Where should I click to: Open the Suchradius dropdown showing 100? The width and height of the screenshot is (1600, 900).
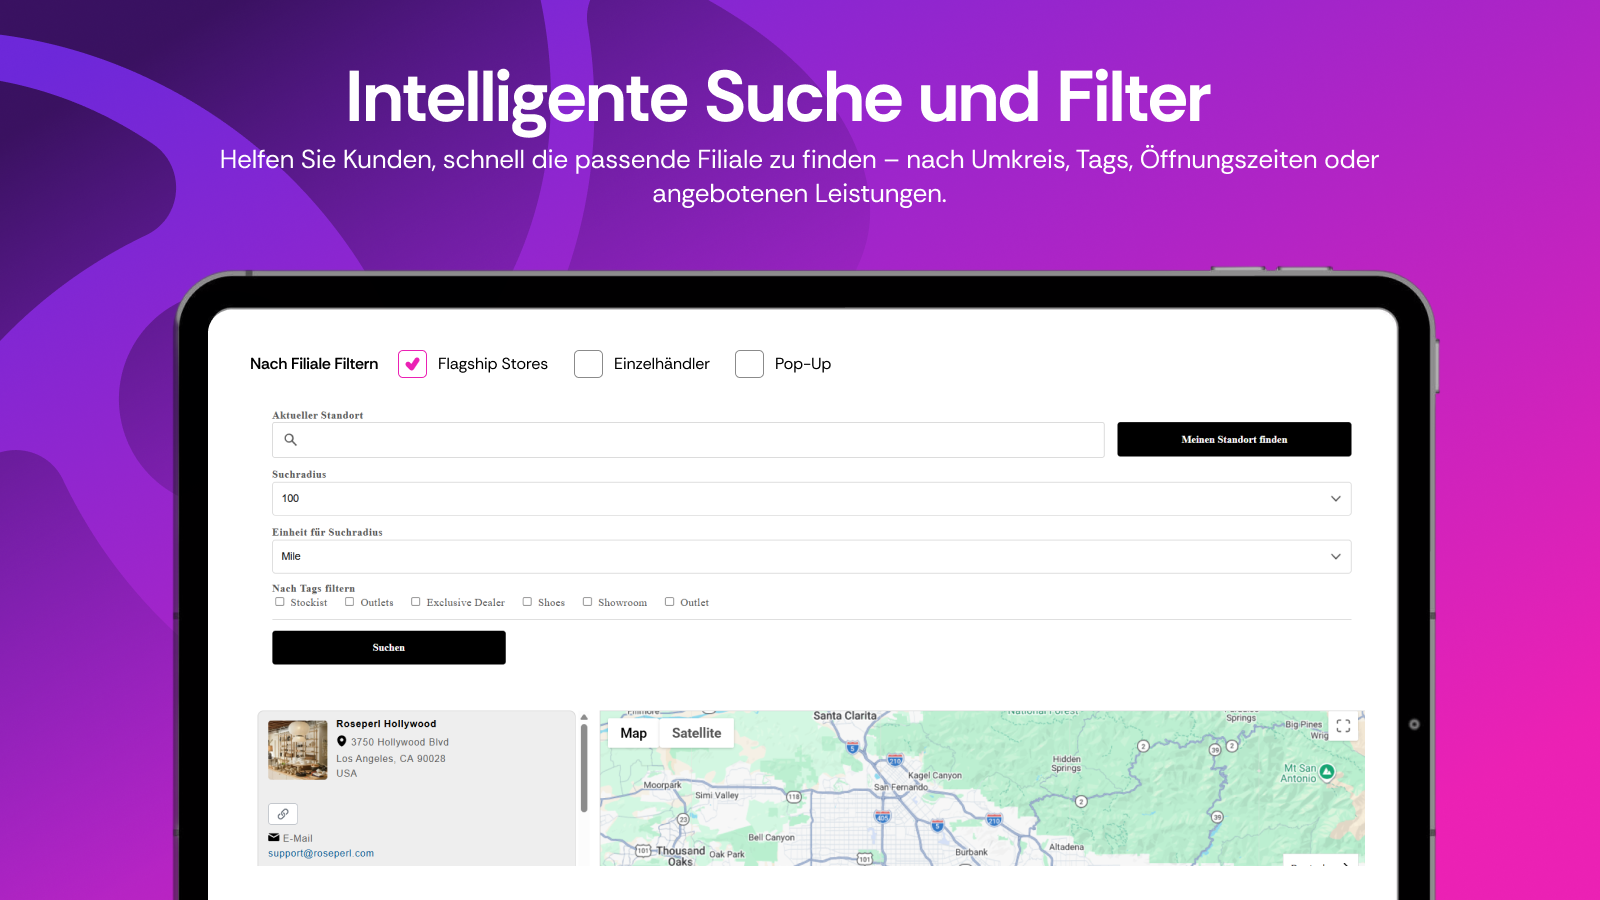(811, 499)
